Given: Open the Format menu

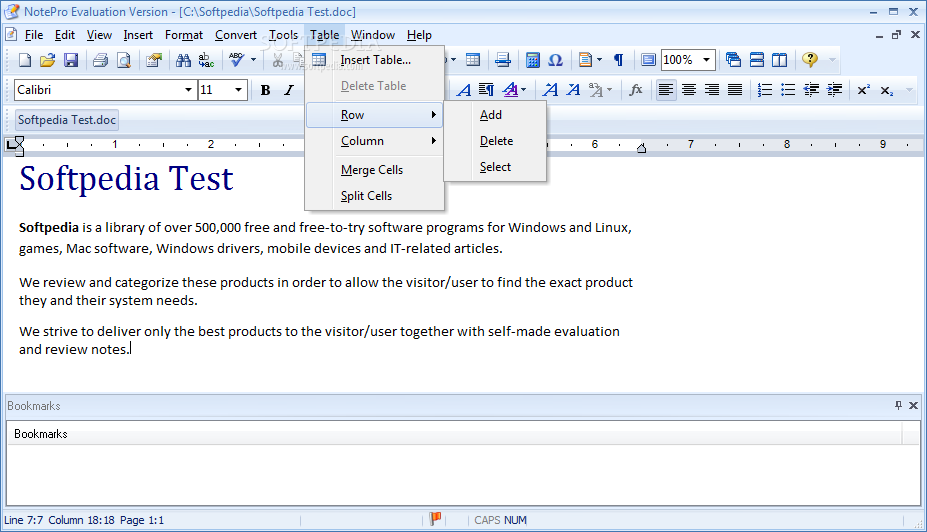Looking at the screenshot, I should click(x=184, y=35).
